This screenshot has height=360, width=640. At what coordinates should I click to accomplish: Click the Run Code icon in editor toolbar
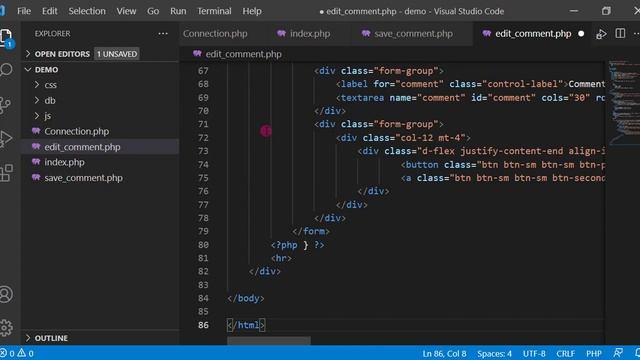pyautogui.click(x=601, y=34)
